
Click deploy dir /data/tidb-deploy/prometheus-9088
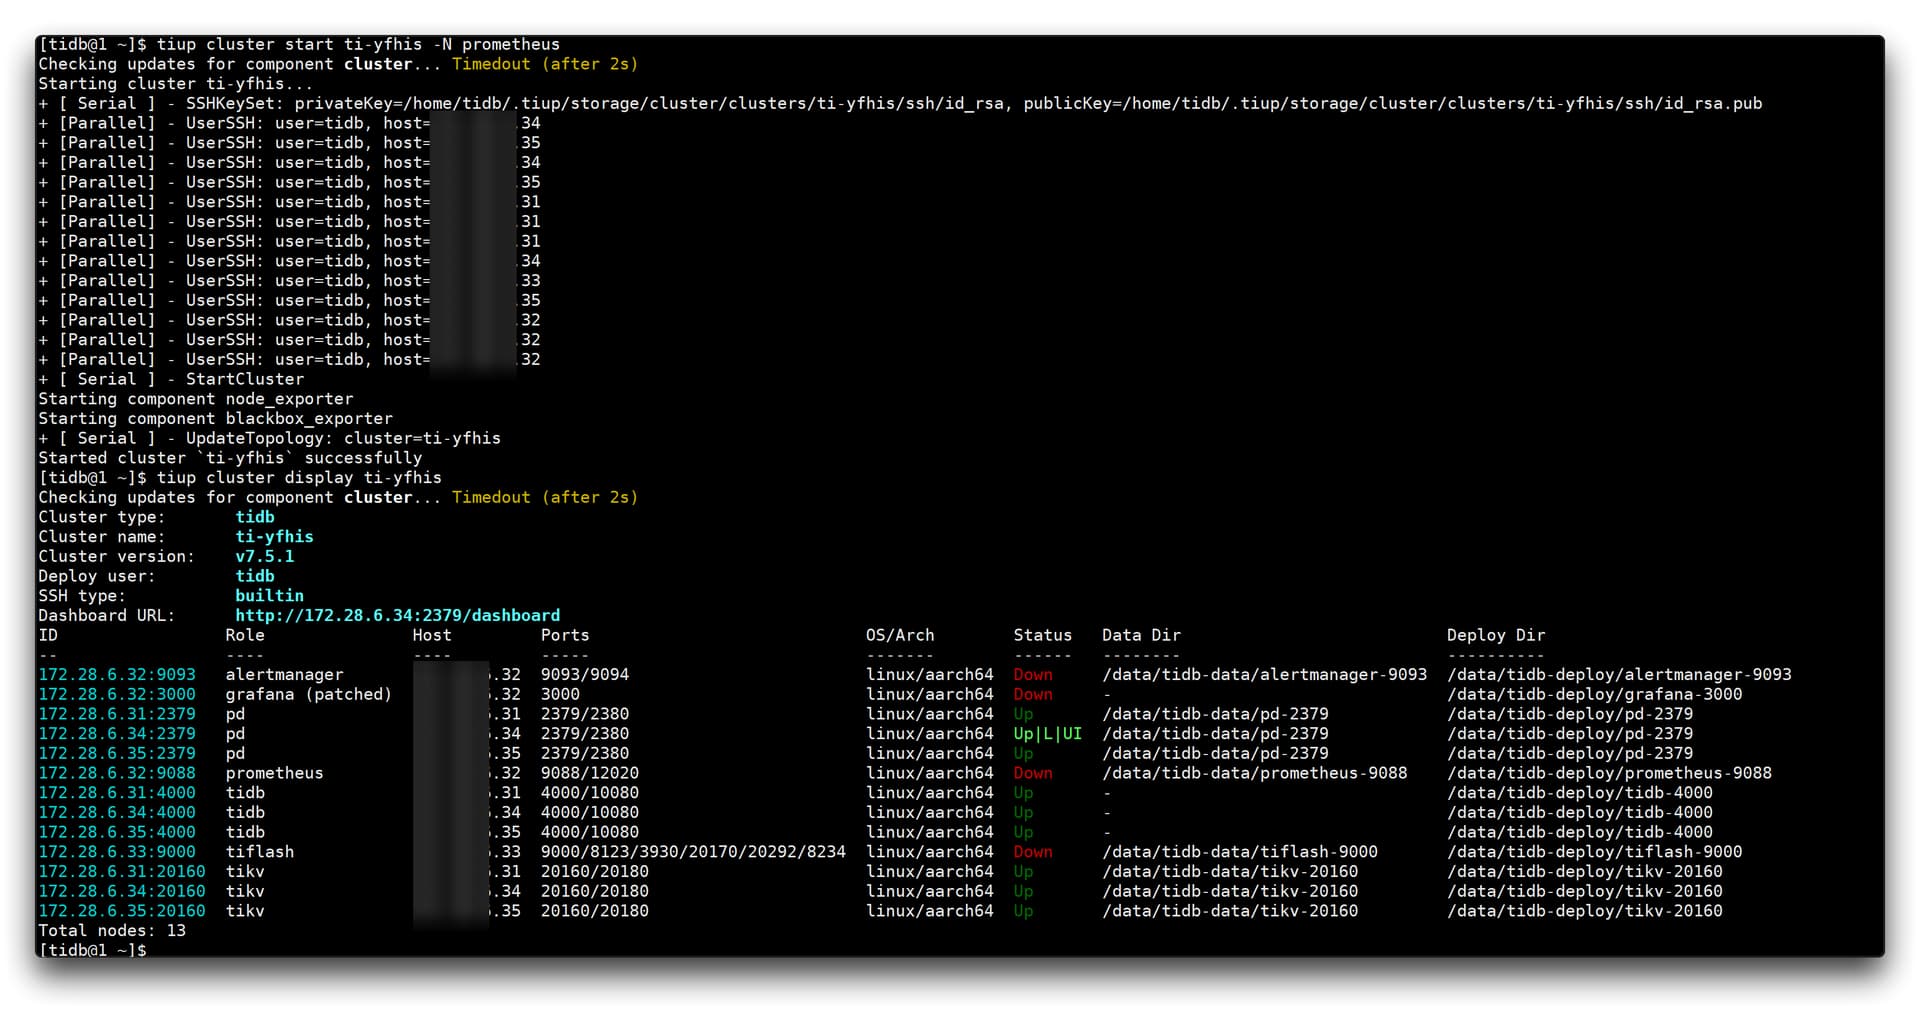[1609, 773]
